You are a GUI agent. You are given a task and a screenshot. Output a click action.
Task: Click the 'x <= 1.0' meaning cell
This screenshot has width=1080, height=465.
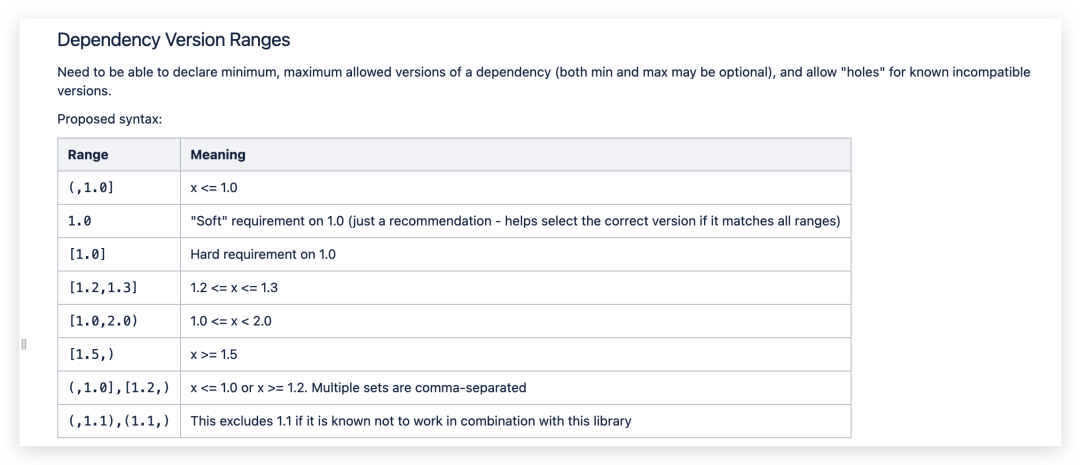point(515,188)
